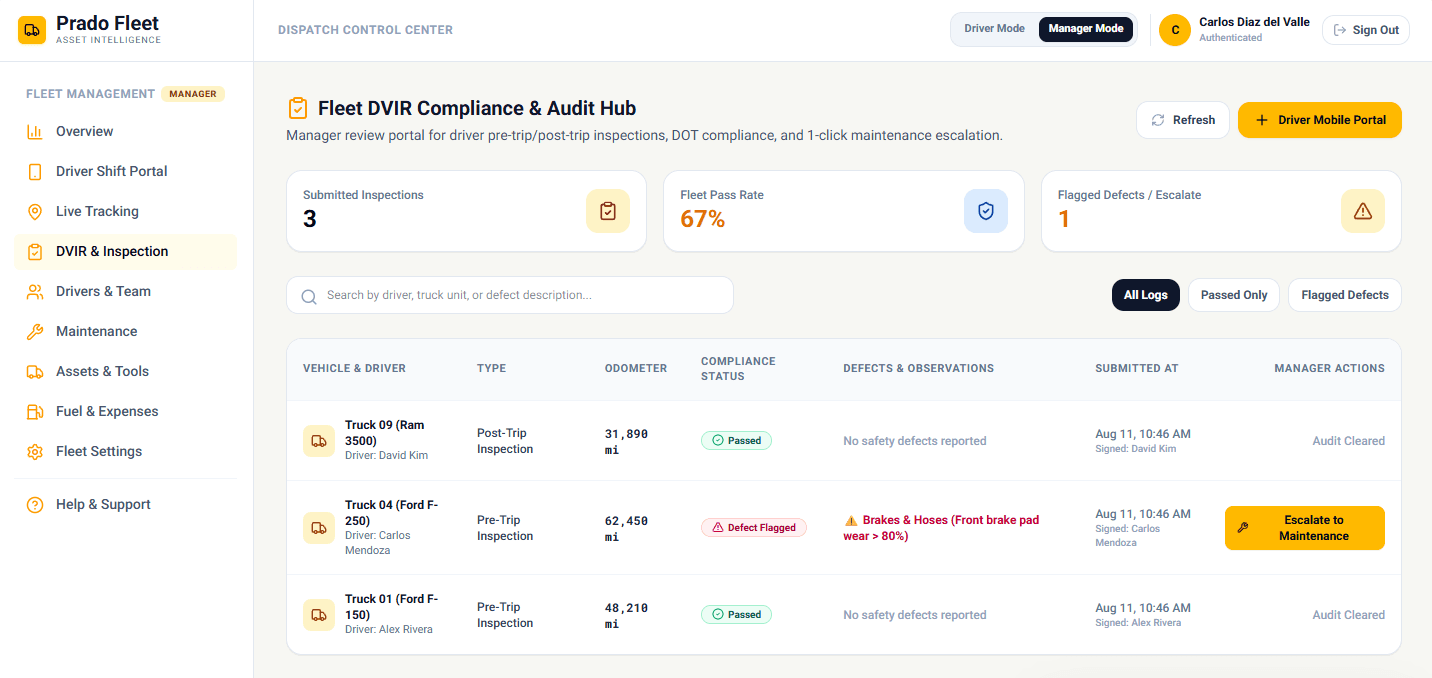The width and height of the screenshot is (1432, 678).
Task: Click the Prado Fleet truck logo icon
Action: (x=32, y=30)
